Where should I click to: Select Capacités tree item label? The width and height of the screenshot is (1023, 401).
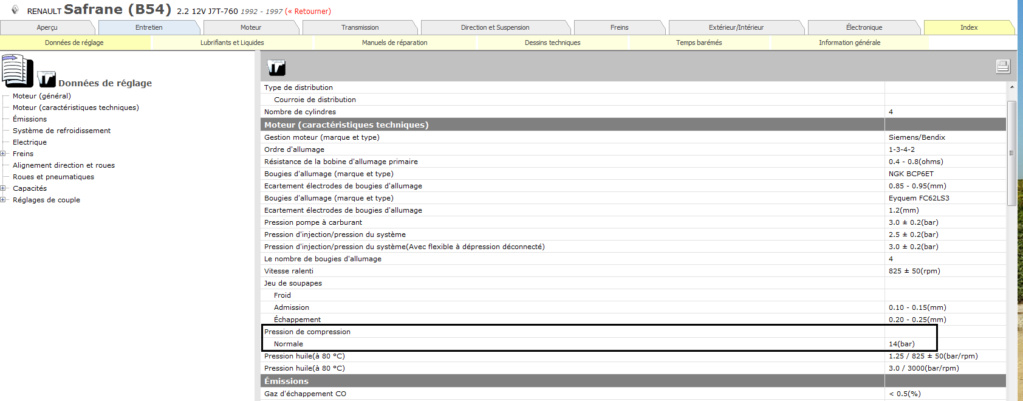(x=29, y=188)
